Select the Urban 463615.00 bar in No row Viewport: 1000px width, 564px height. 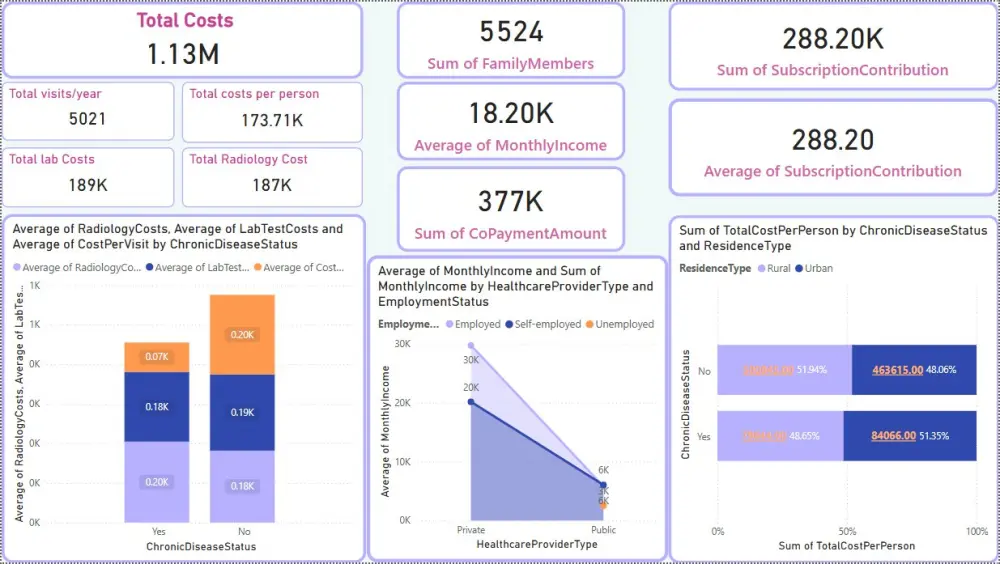(914, 370)
